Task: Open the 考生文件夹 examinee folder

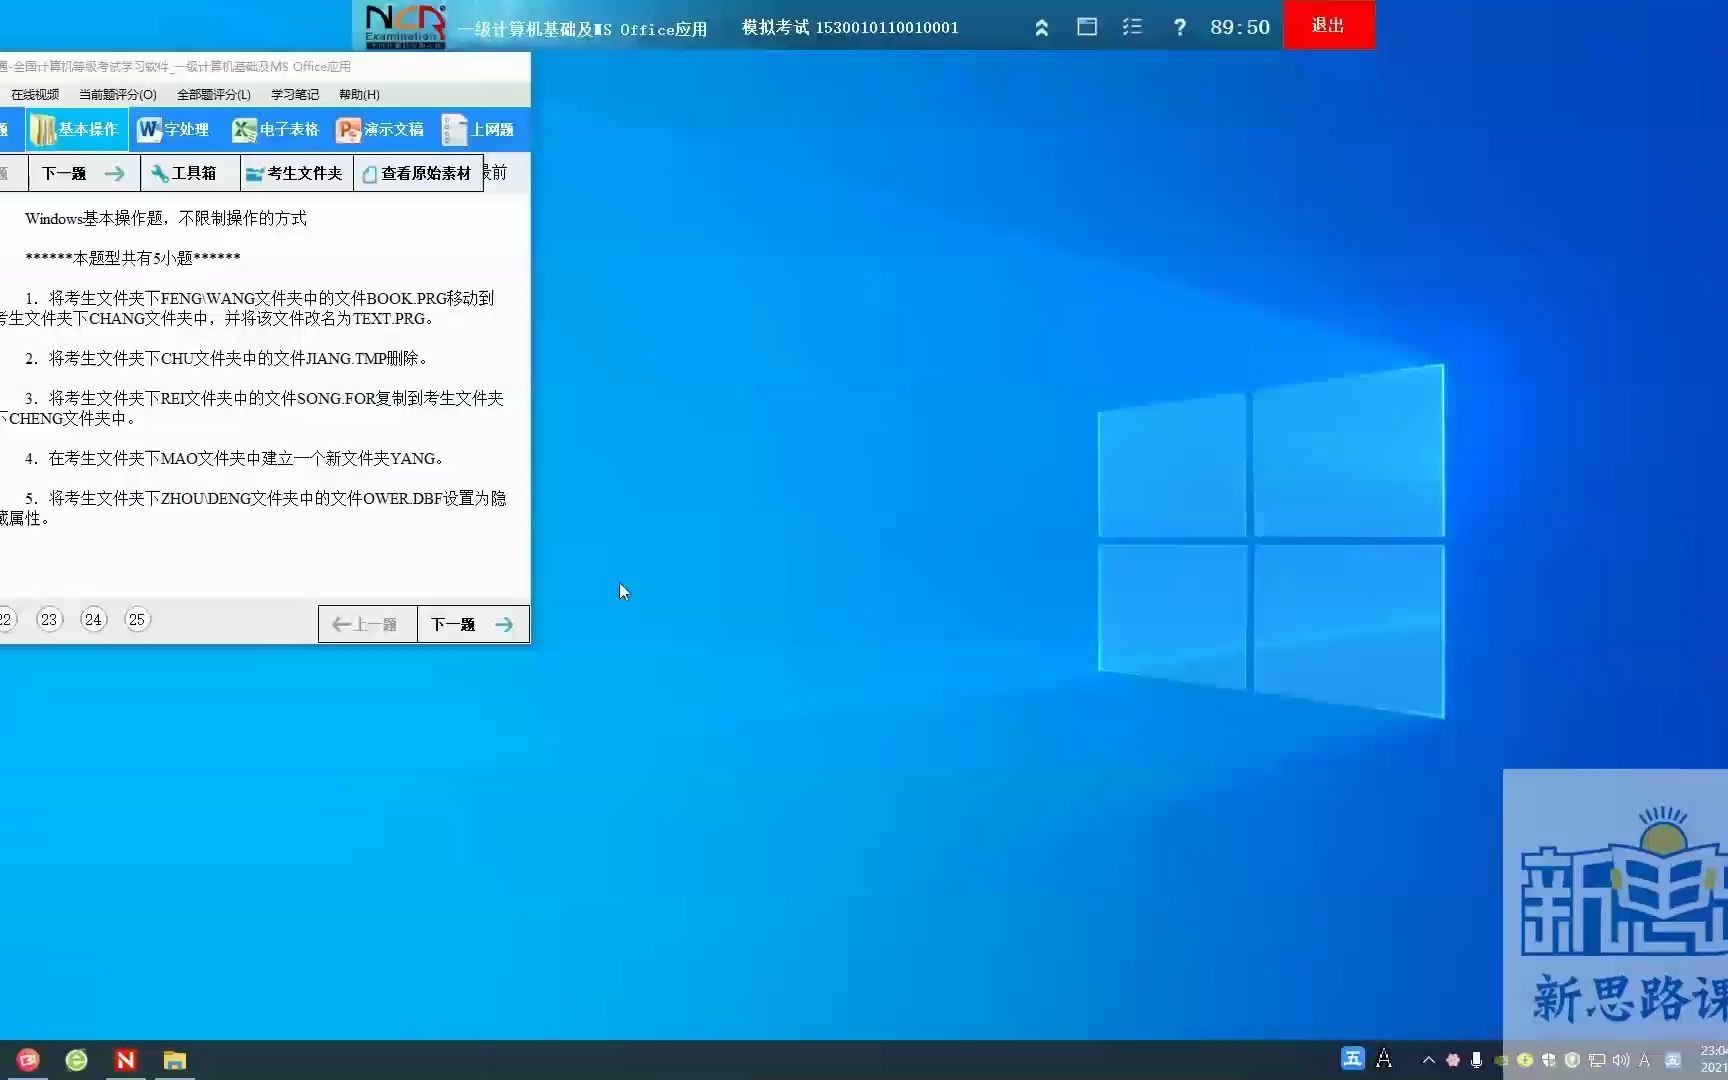Action: [295, 173]
